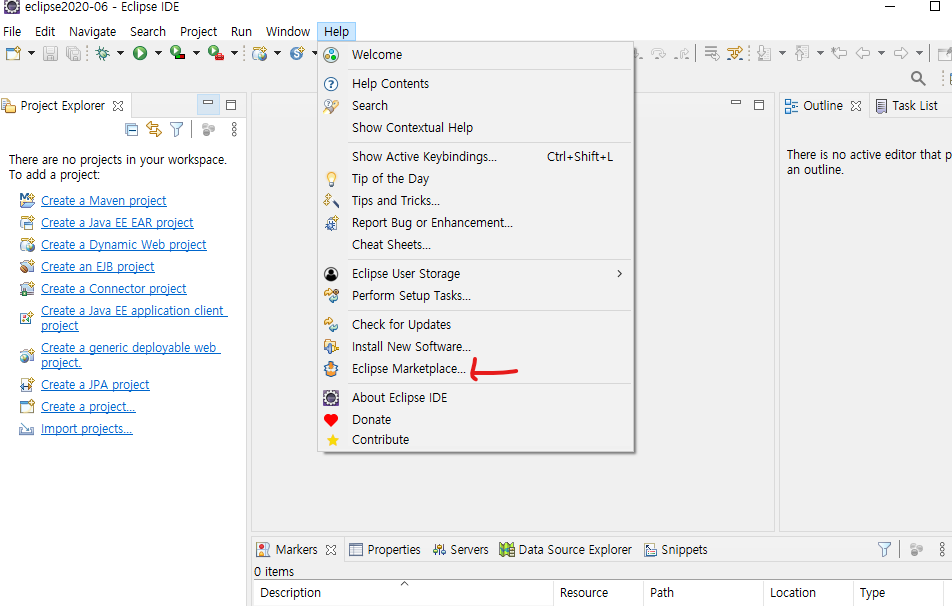This screenshot has width=952, height=606.
Task: Click Create an EJB project link
Action: [98, 267]
